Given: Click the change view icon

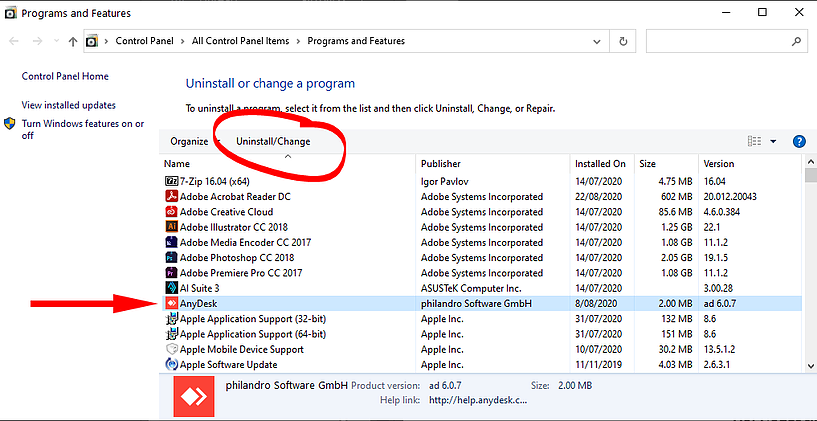Looking at the screenshot, I should pyautogui.click(x=754, y=141).
